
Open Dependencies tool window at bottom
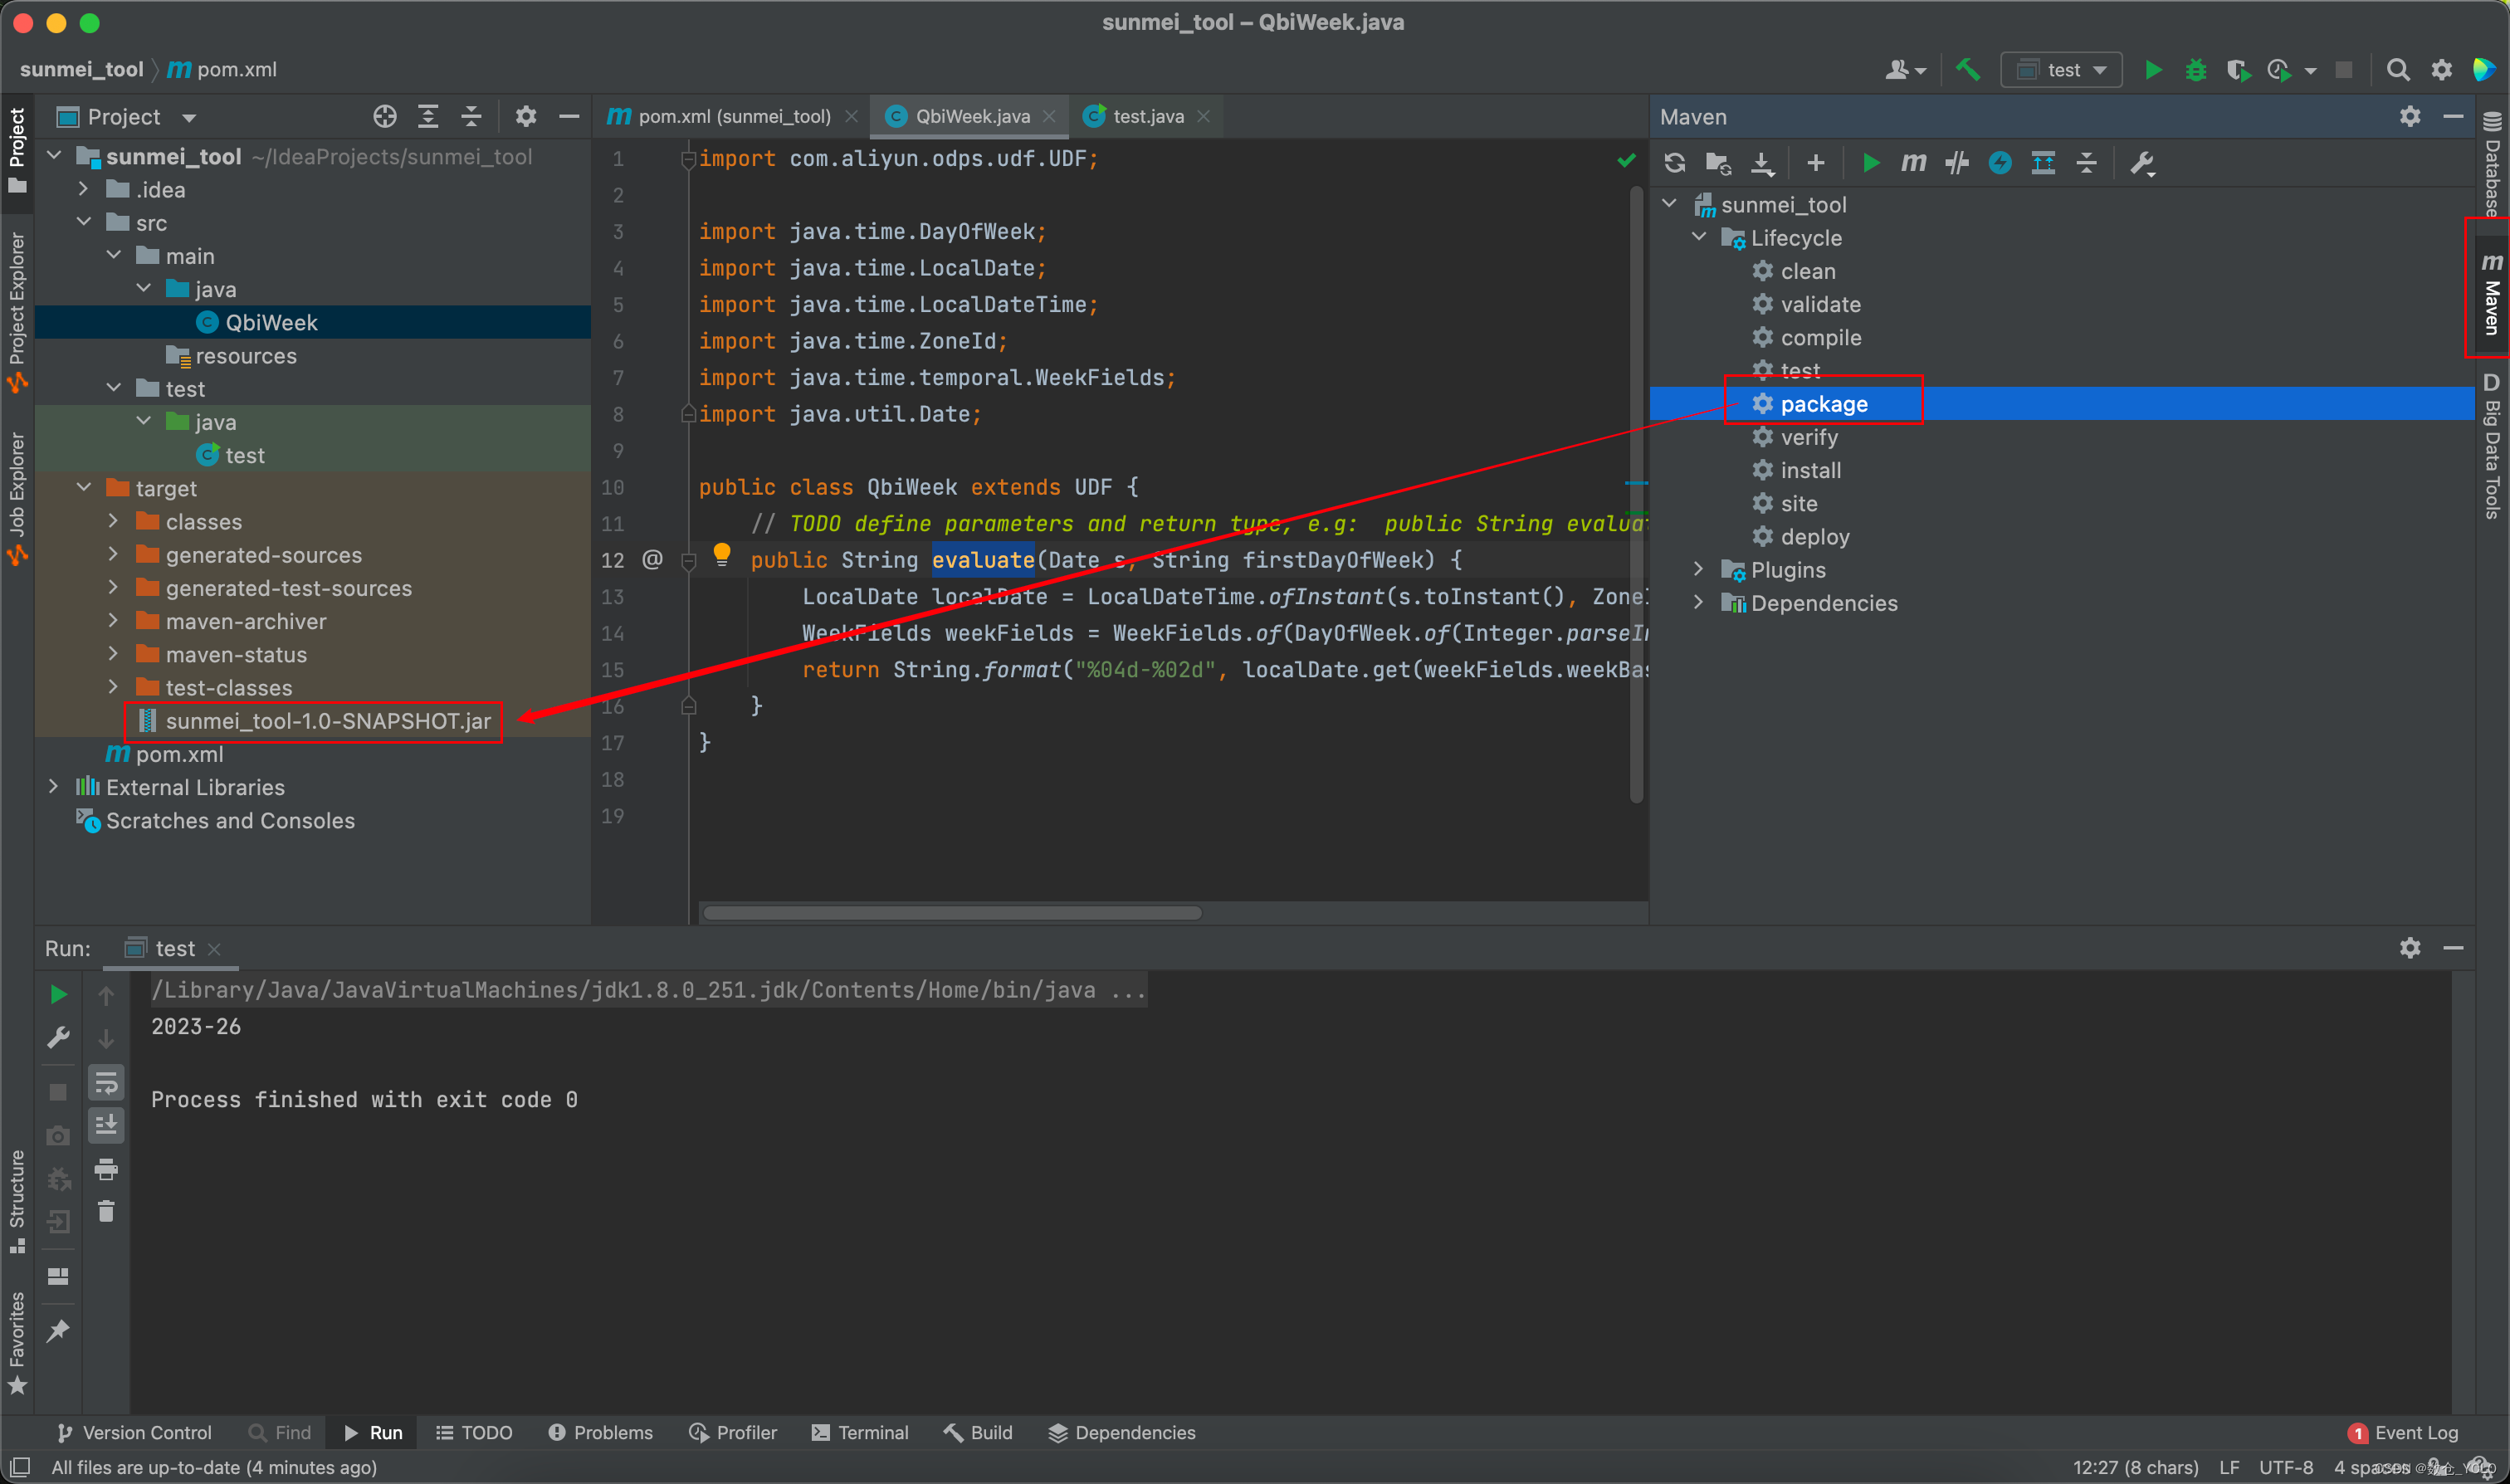tap(1121, 1432)
